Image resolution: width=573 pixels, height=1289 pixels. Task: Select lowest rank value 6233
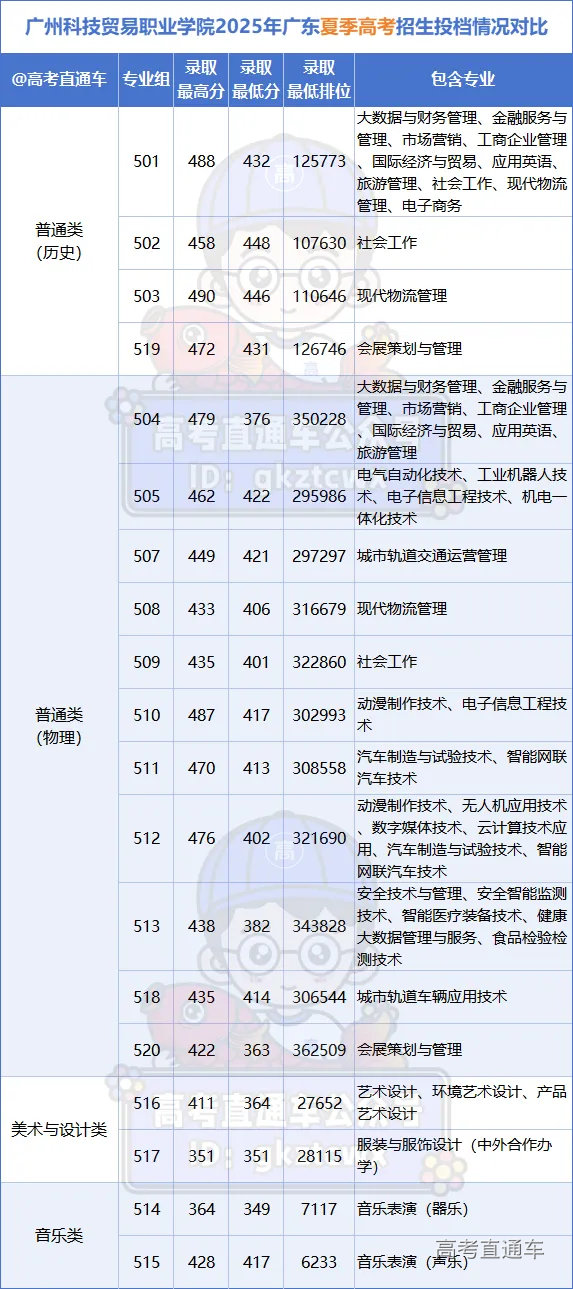click(x=319, y=1262)
